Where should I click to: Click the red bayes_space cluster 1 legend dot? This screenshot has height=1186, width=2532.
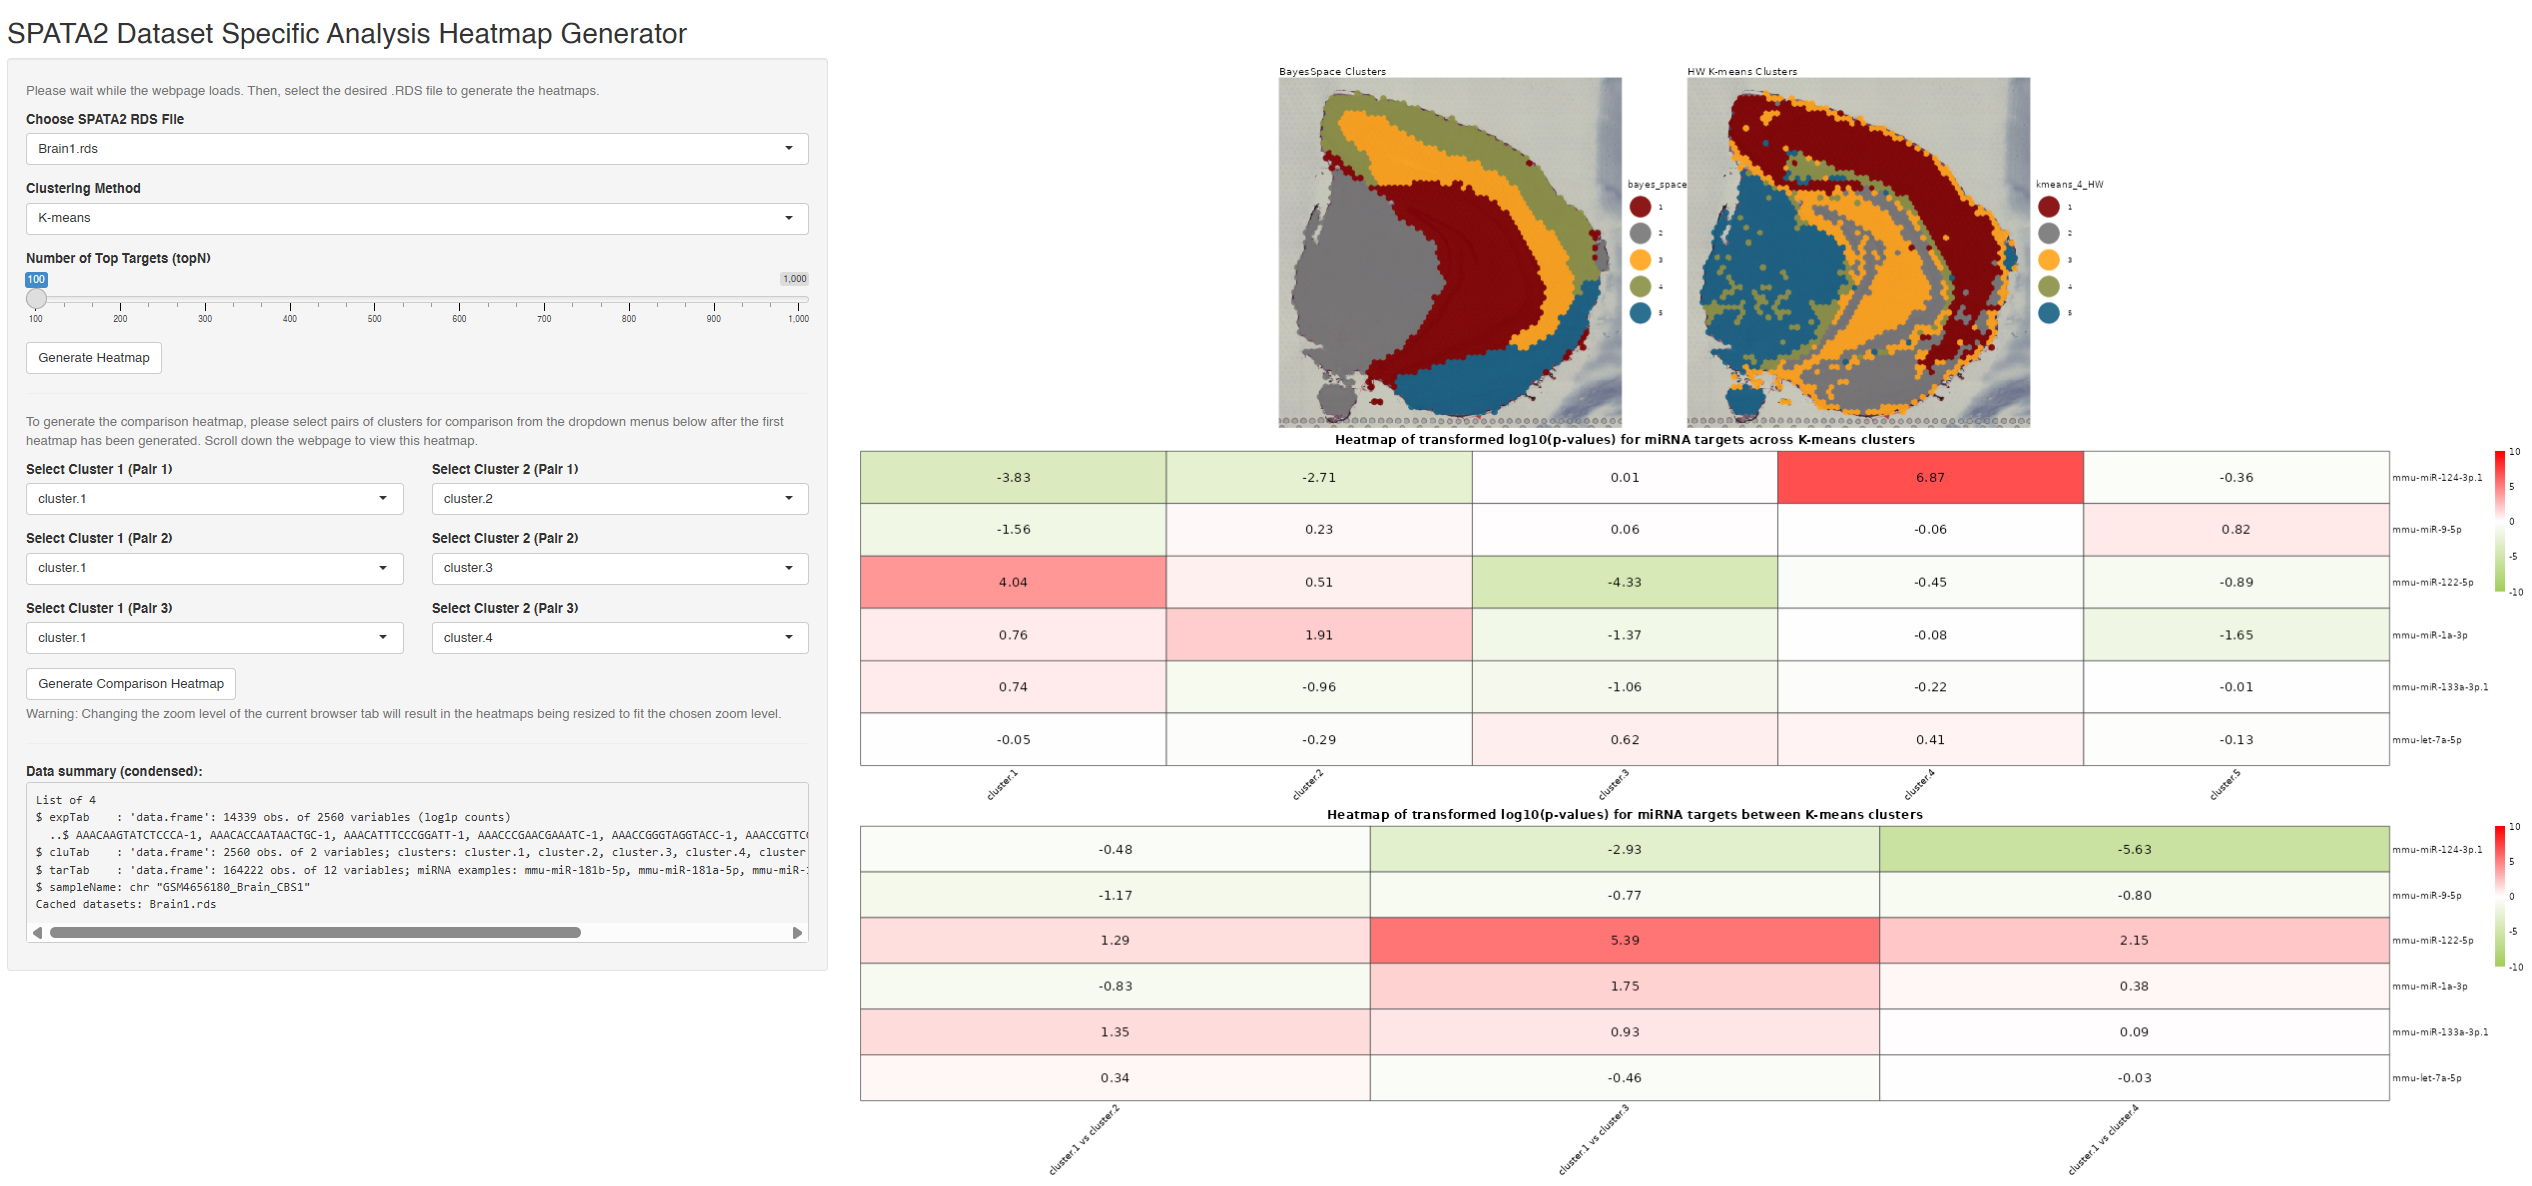[x=1640, y=207]
